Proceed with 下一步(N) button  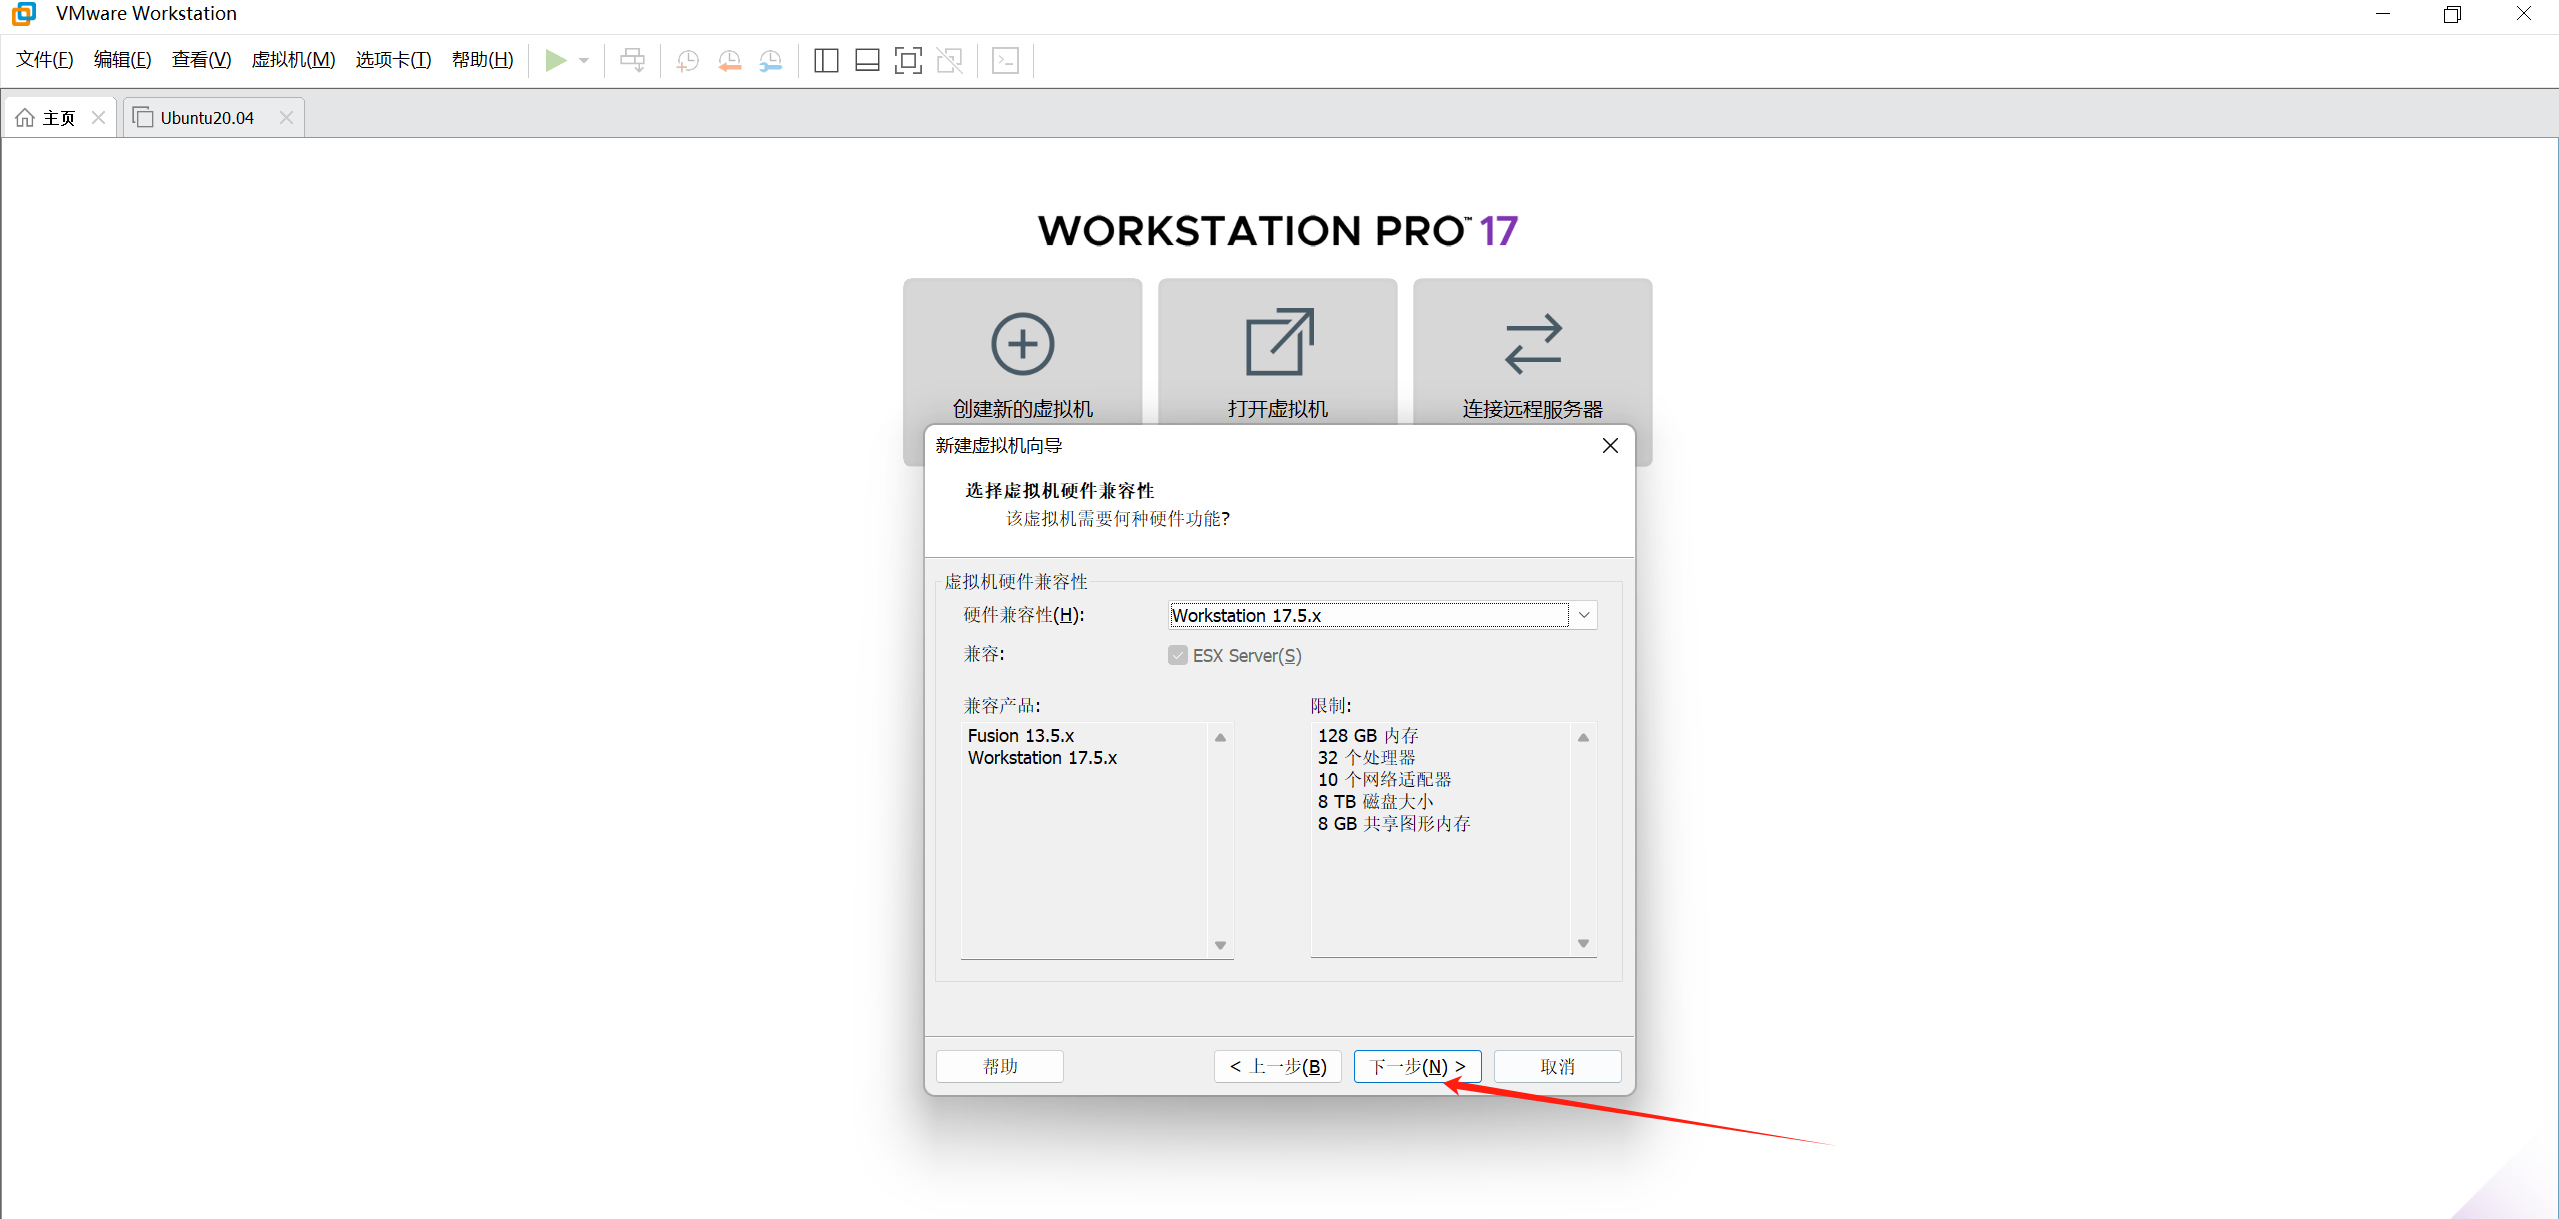point(1417,1067)
